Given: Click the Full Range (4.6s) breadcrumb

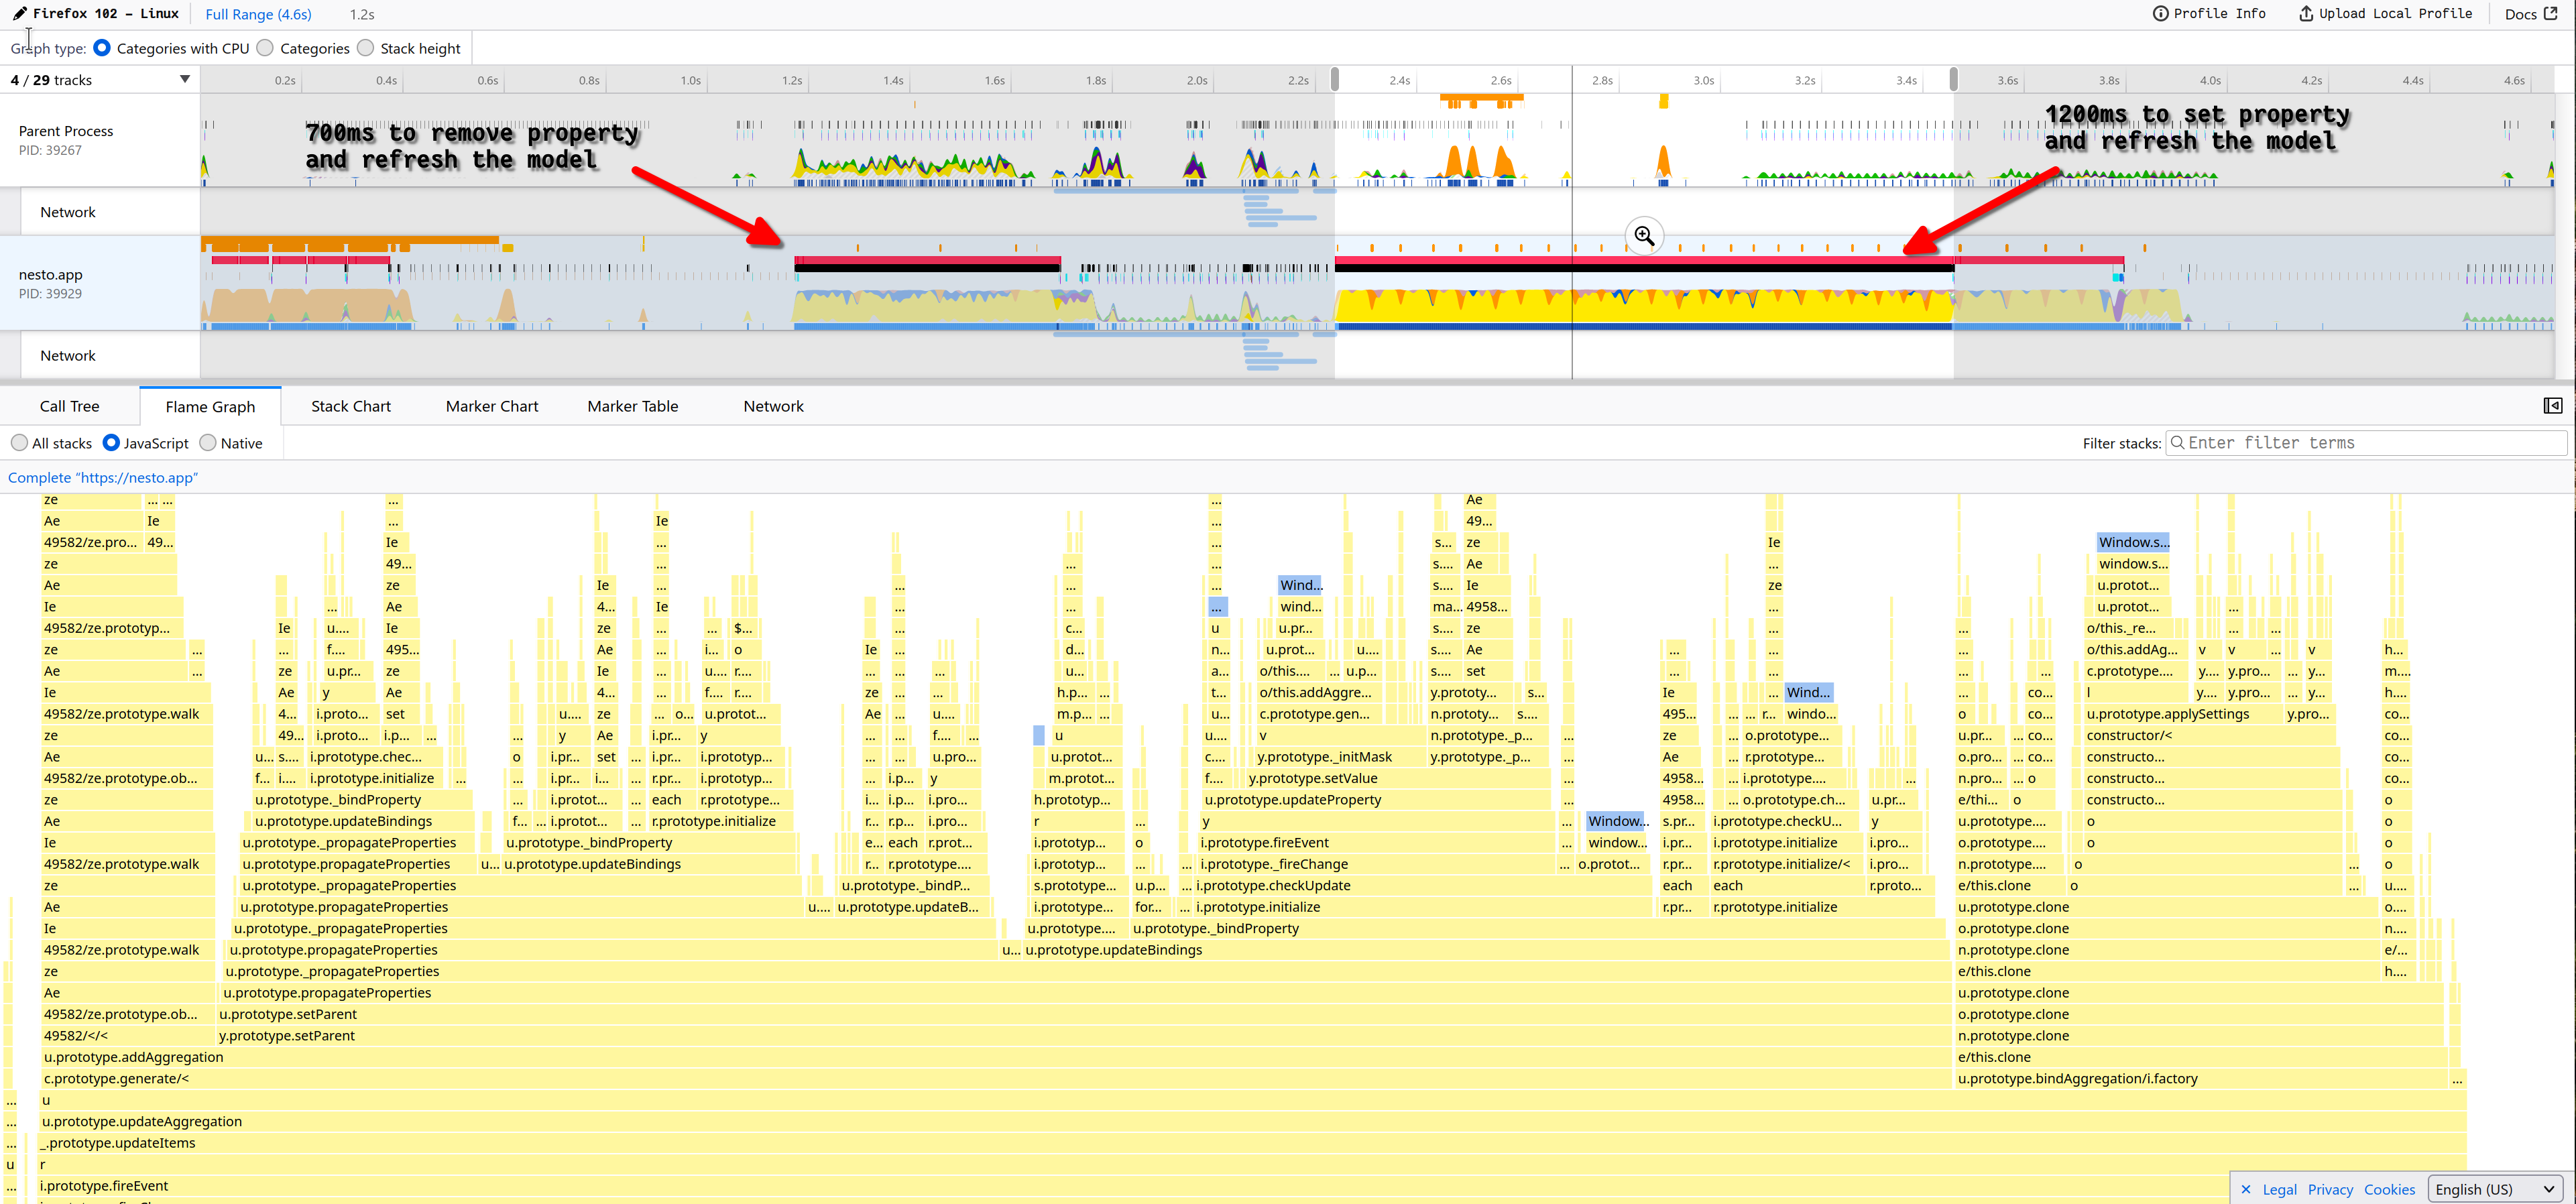Looking at the screenshot, I should point(258,14).
